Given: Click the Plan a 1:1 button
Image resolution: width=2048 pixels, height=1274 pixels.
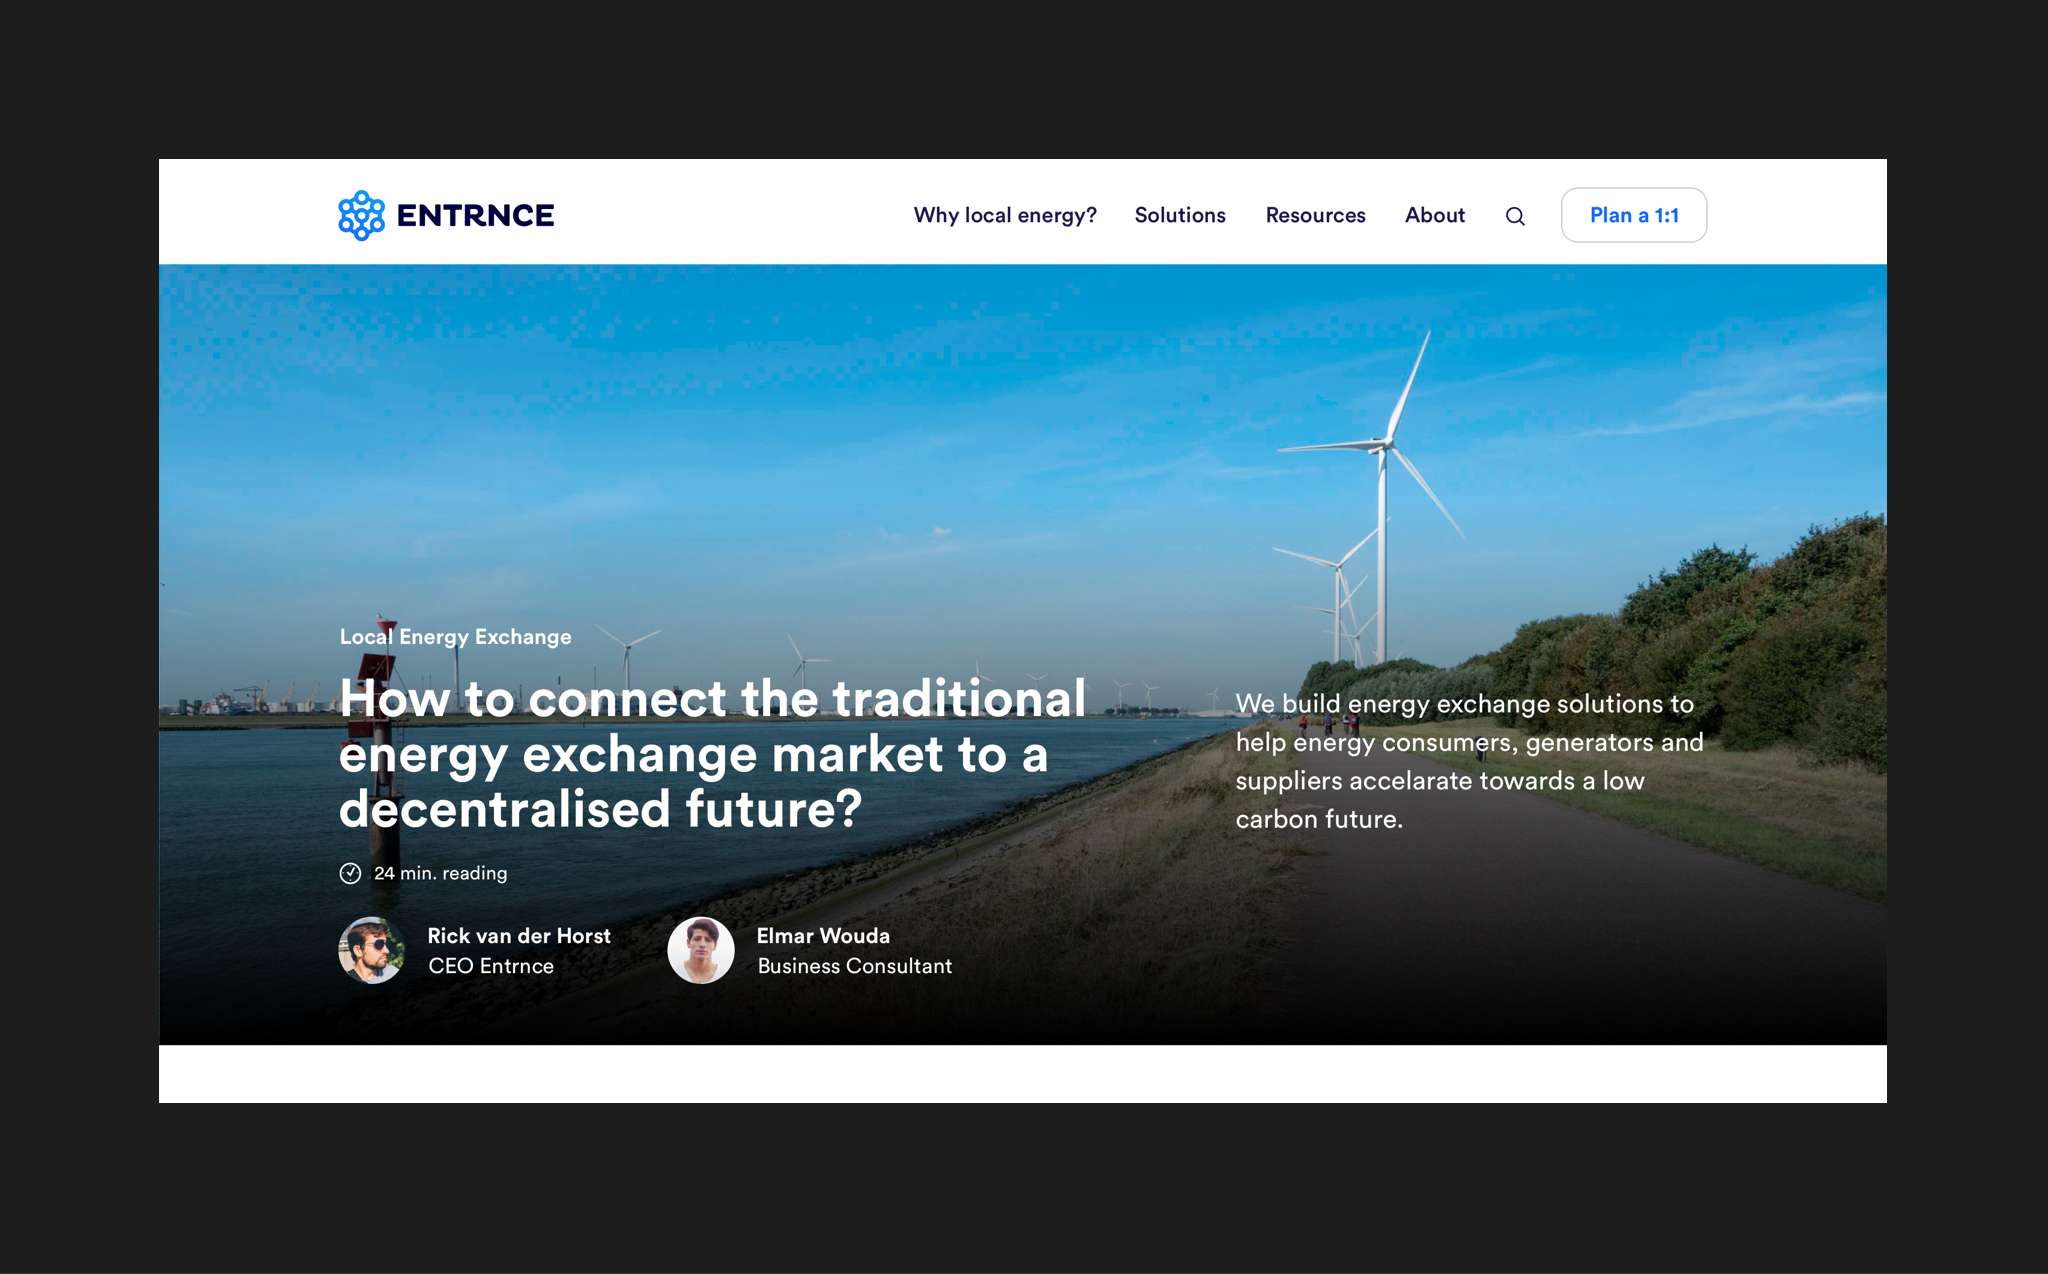Looking at the screenshot, I should (1634, 215).
